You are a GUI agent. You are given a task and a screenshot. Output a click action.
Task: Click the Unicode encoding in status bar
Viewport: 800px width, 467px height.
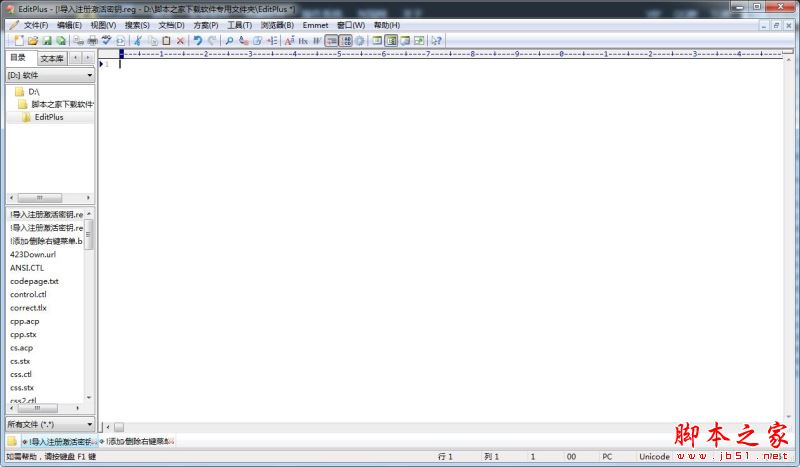pyautogui.click(x=654, y=456)
